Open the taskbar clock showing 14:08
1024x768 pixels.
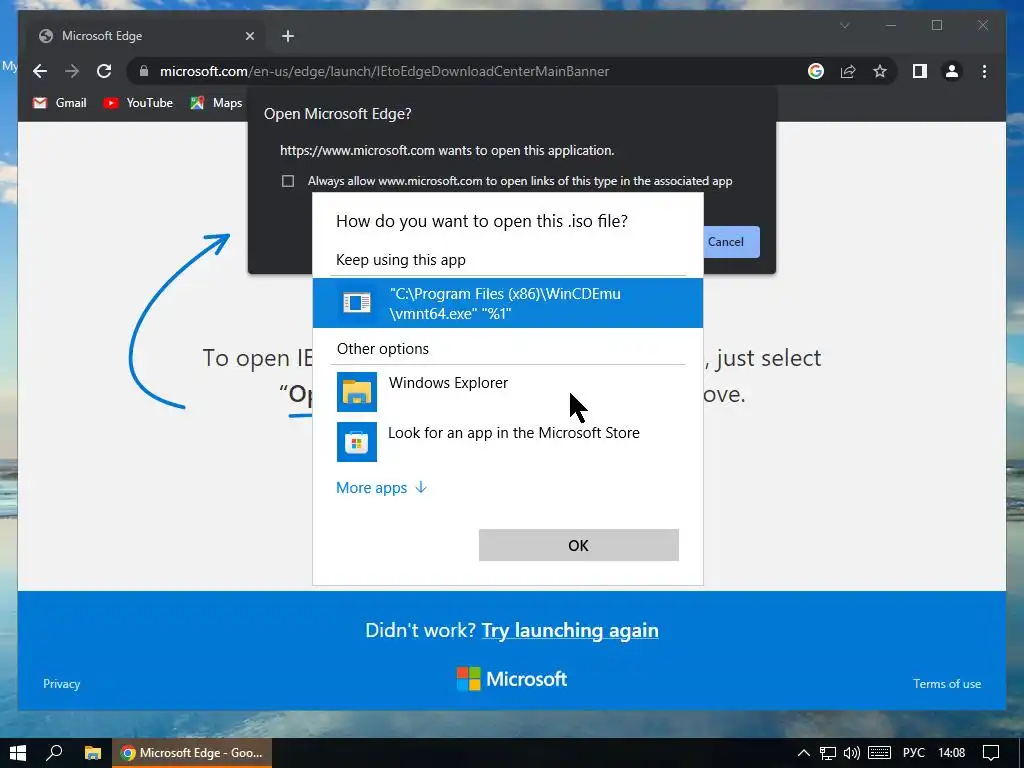[952, 753]
